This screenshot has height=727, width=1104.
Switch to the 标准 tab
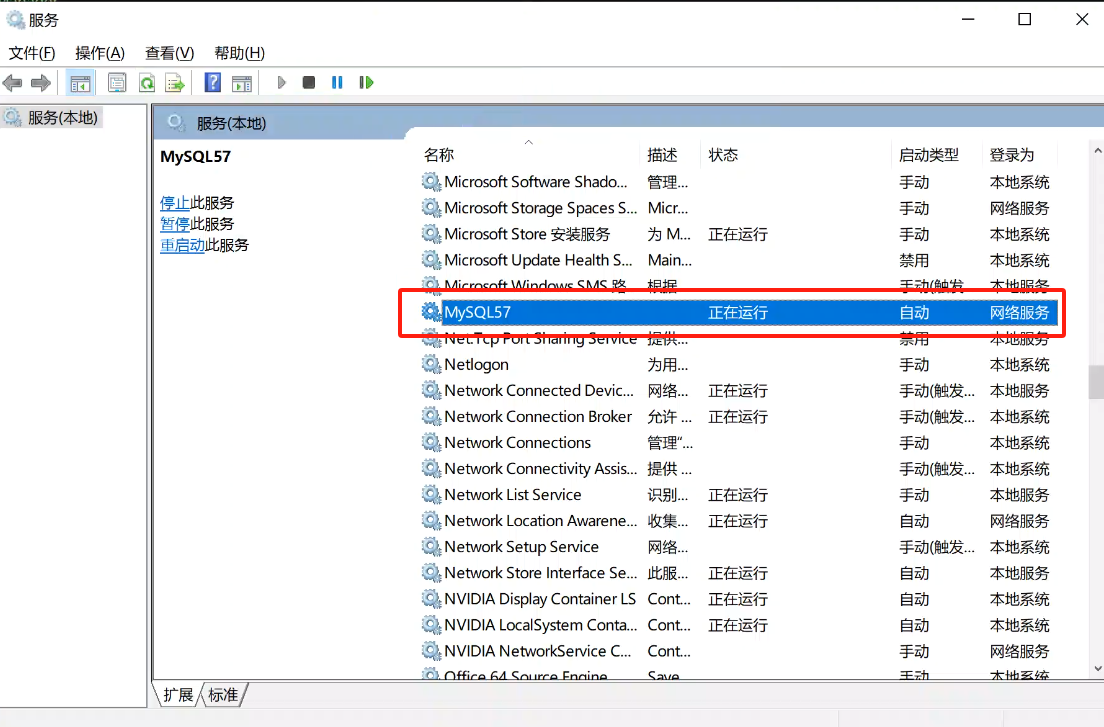coord(223,695)
